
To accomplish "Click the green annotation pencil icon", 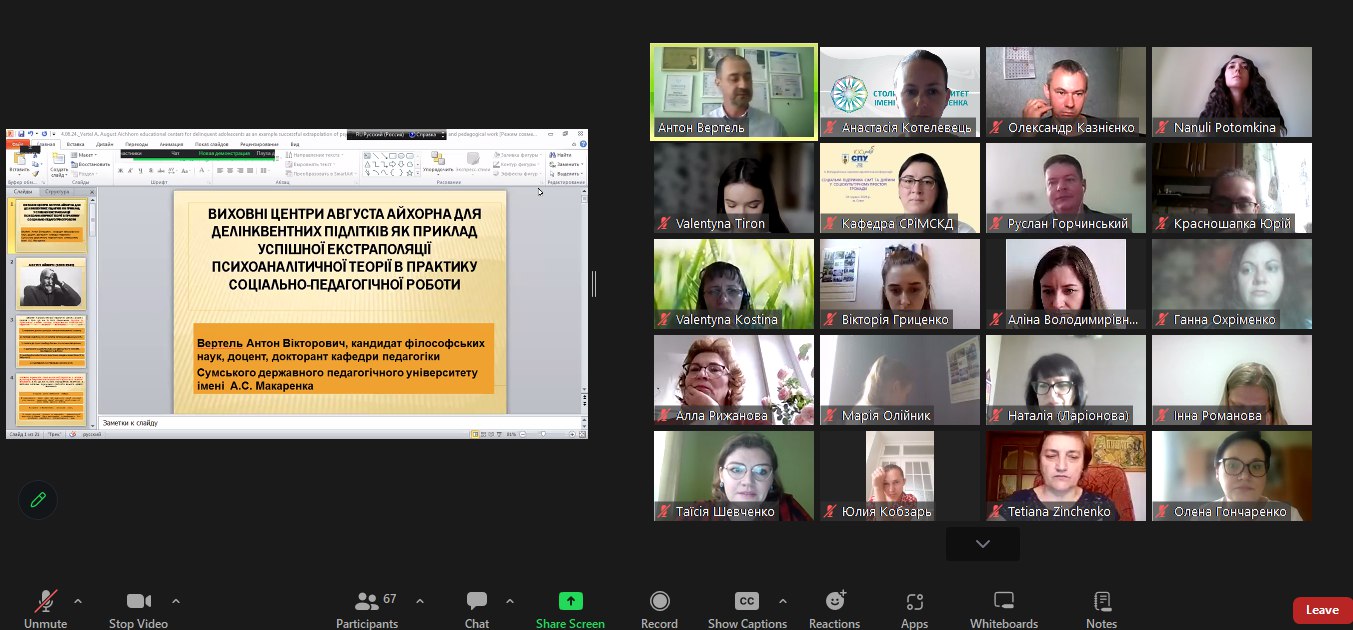I will point(38,500).
